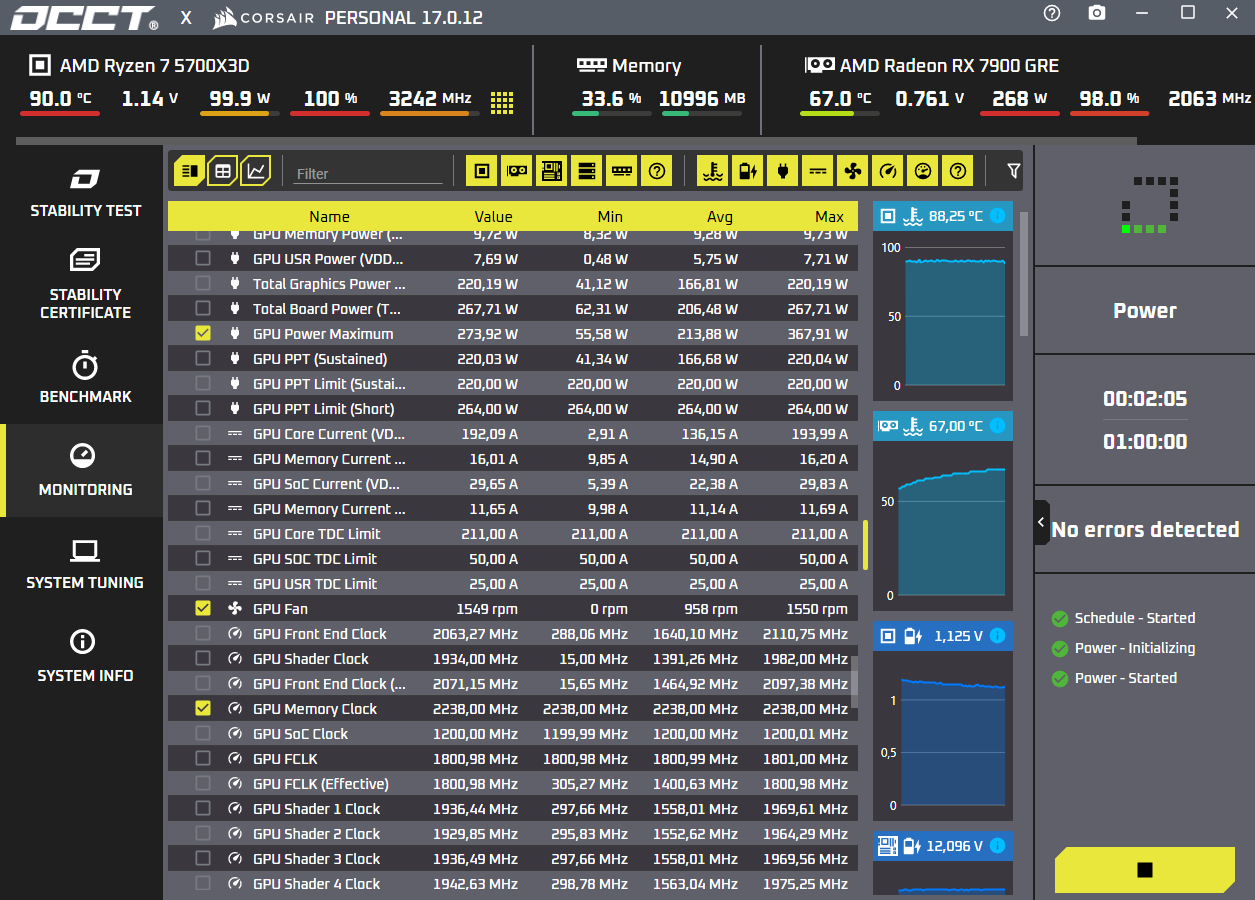Toggle the first question mark filter icon
The width and height of the screenshot is (1255, 900).
pos(657,171)
